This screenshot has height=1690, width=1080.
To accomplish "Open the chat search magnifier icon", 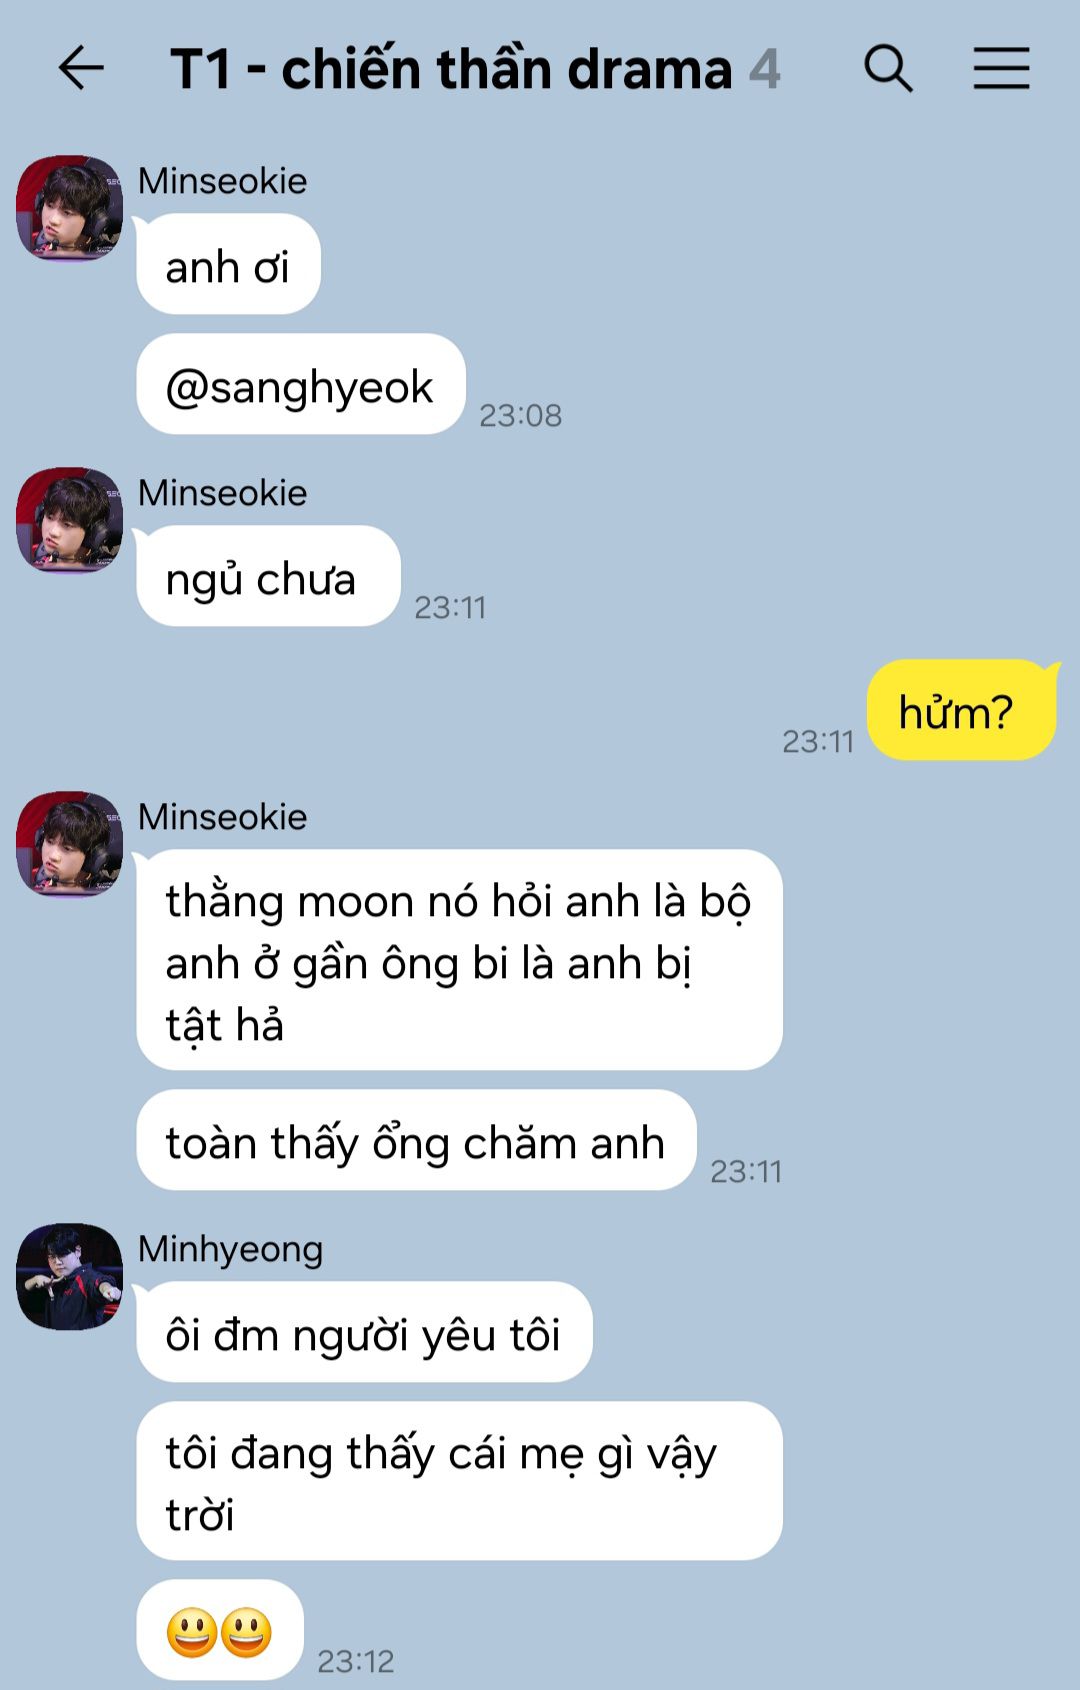I will [888, 68].
